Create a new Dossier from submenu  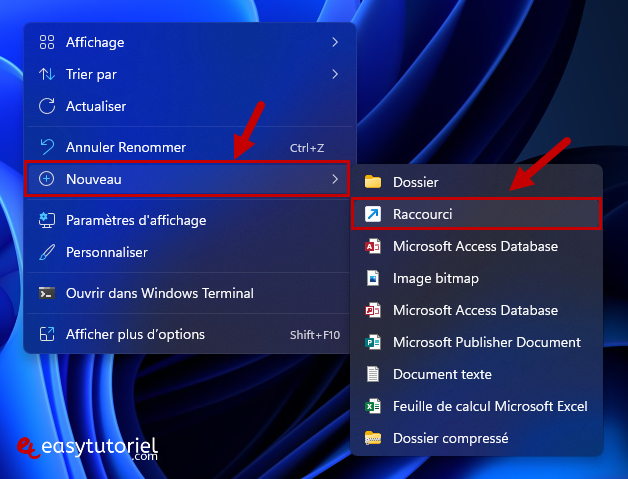coord(477,182)
